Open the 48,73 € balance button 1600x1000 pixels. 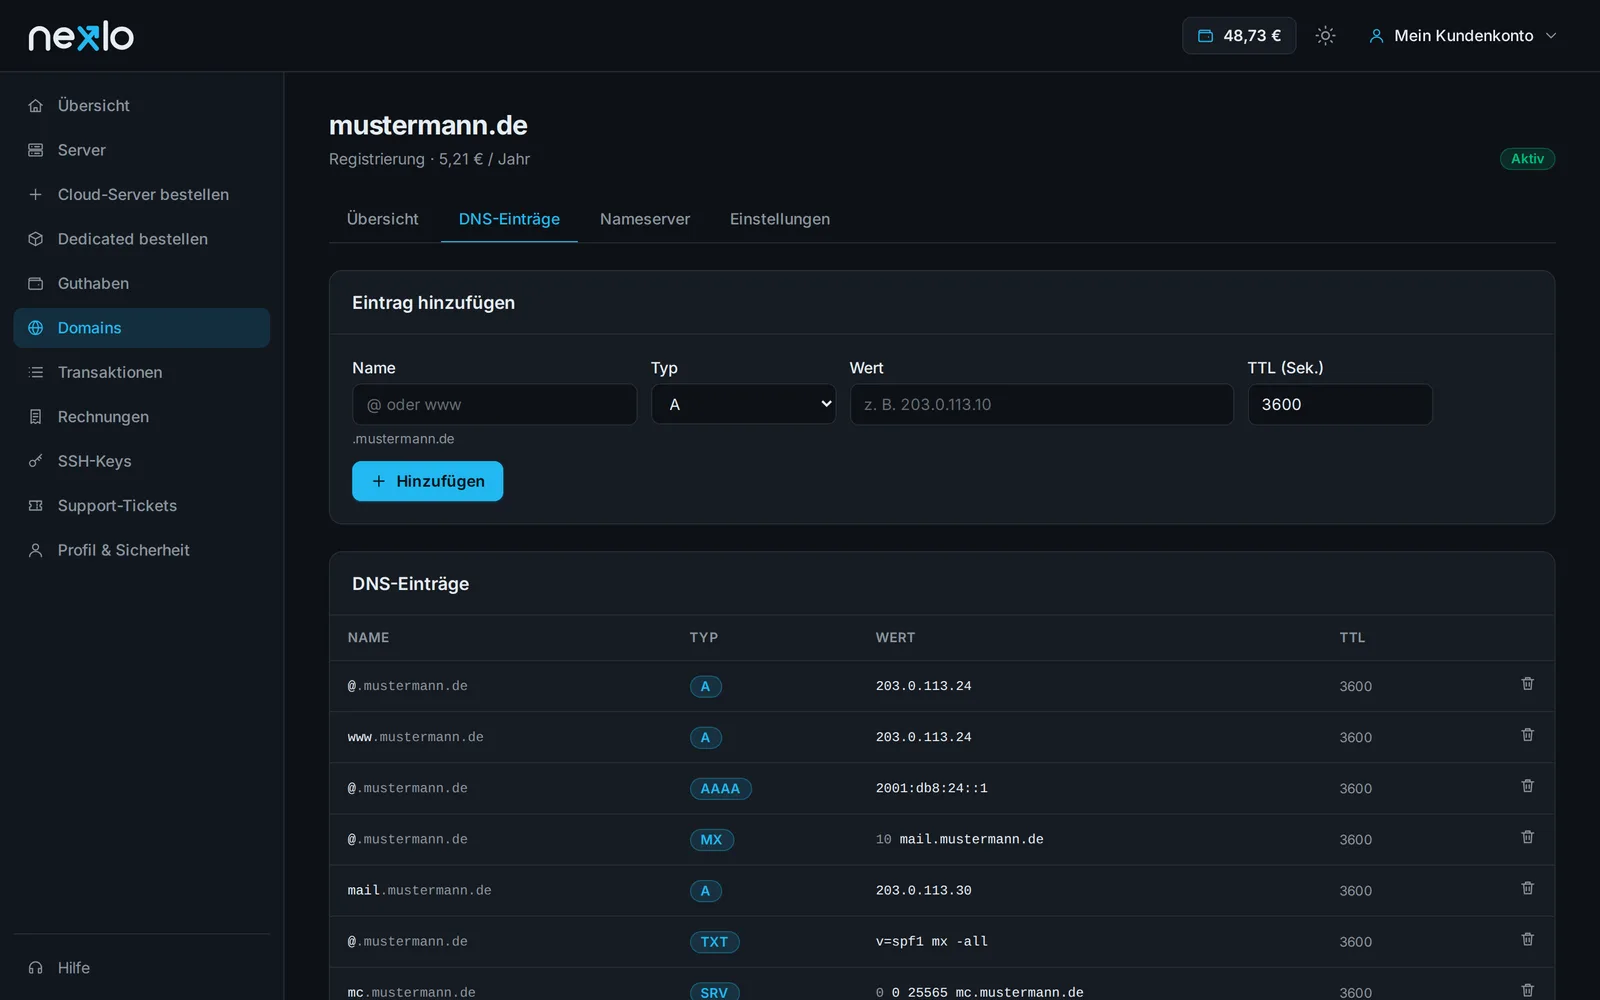(1239, 36)
